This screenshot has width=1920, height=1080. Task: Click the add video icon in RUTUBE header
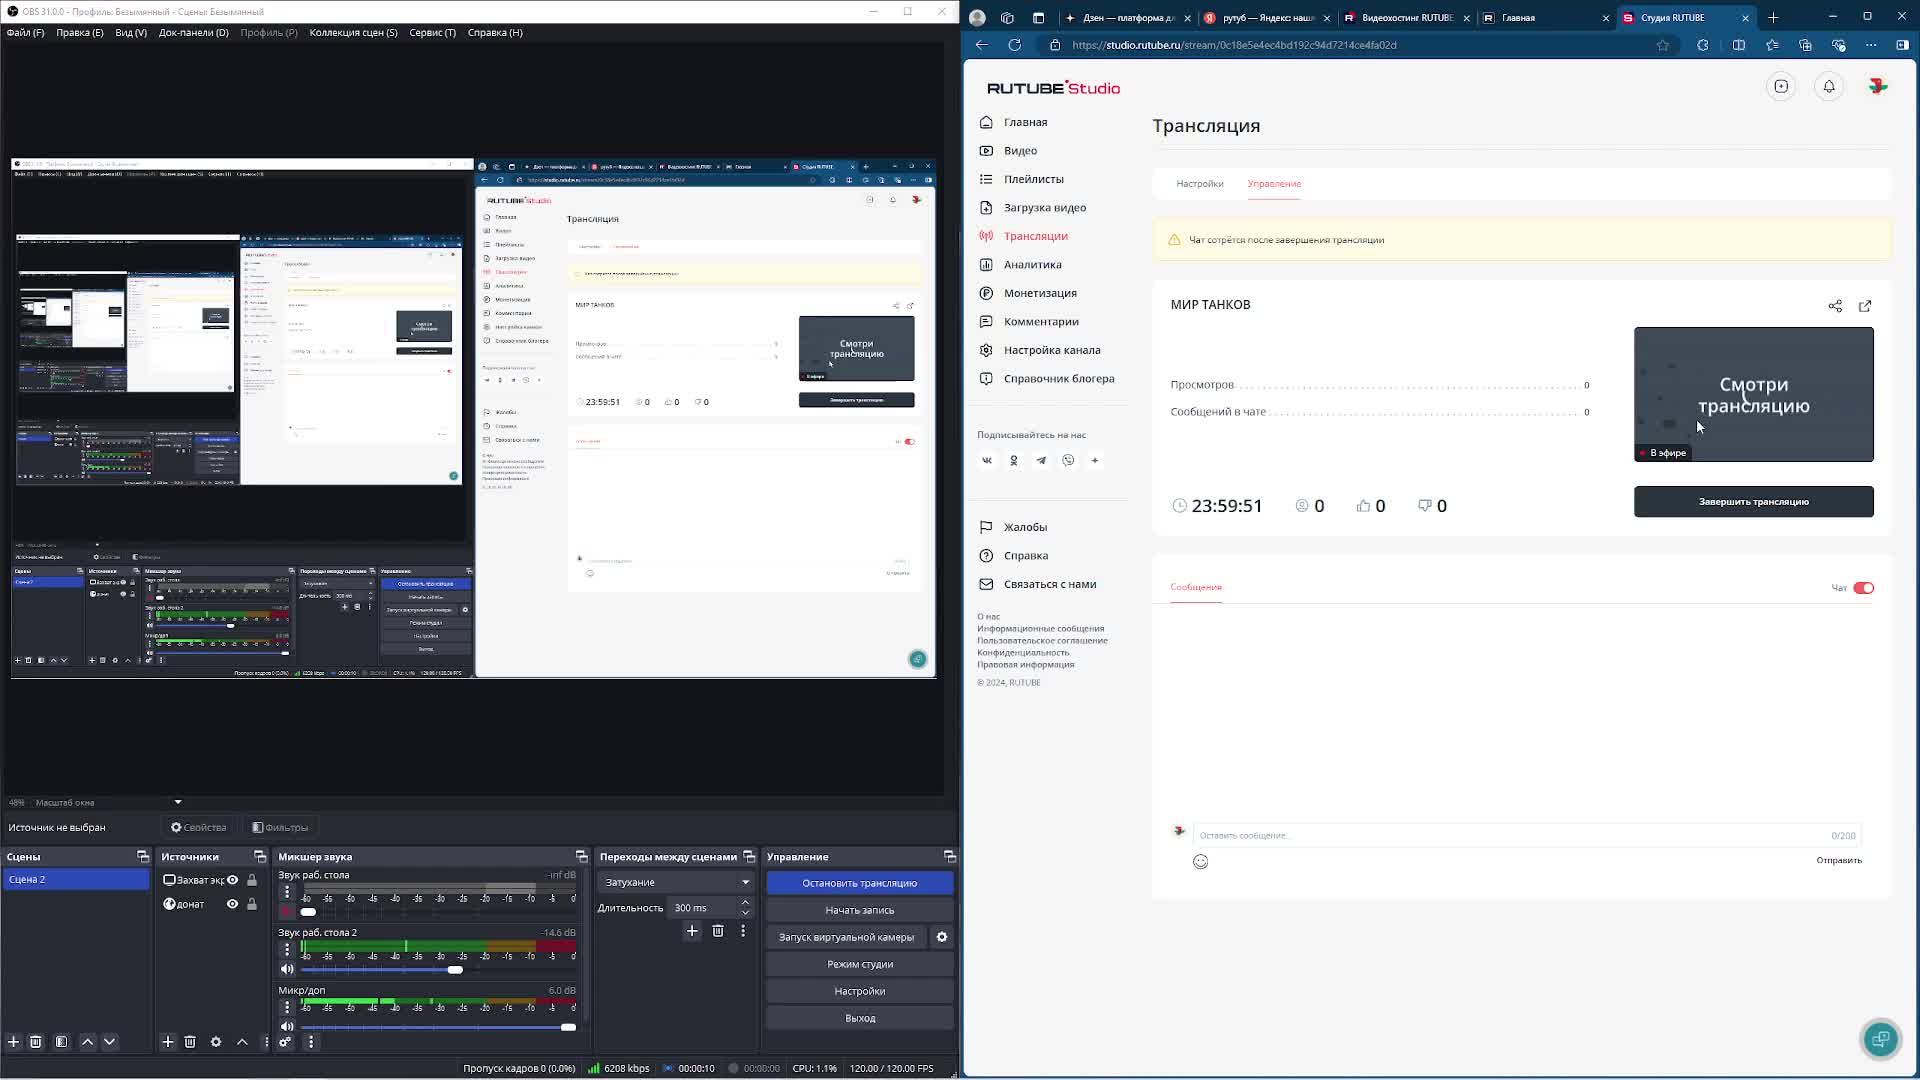pyautogui.click(x=1781, y=87)
